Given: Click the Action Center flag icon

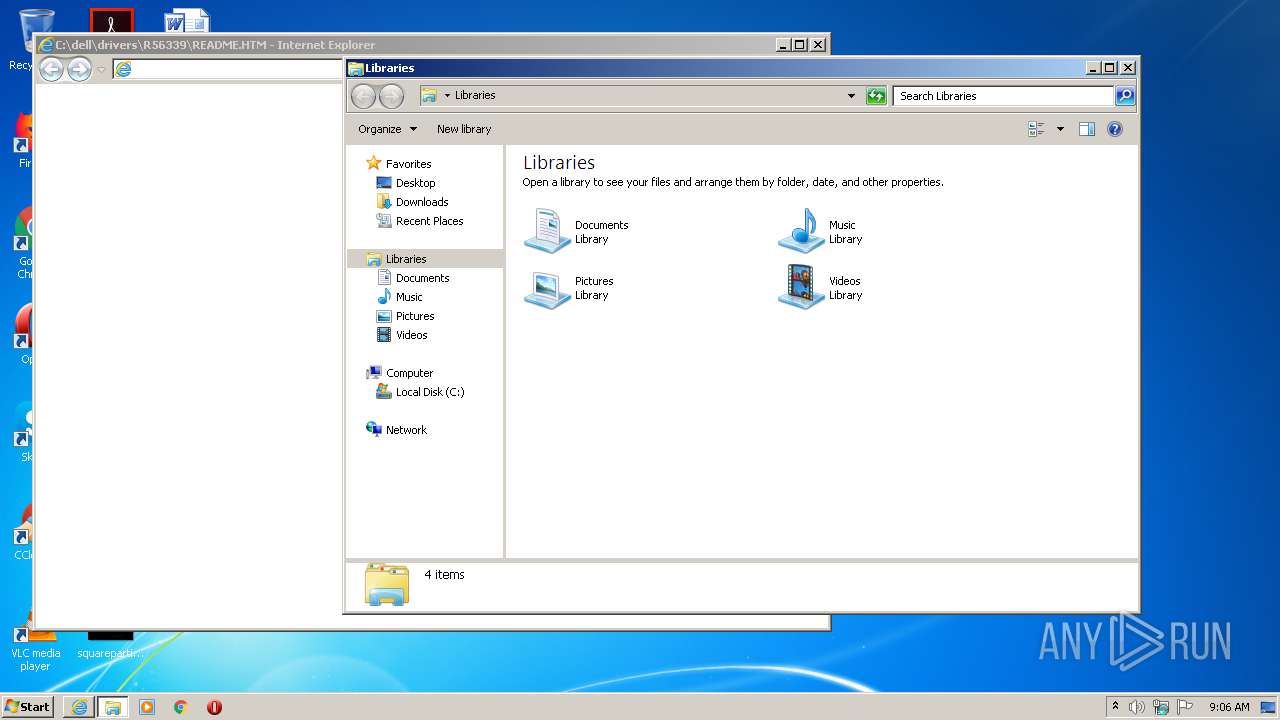Looking at the screenshot, I should coord(1185,707).
